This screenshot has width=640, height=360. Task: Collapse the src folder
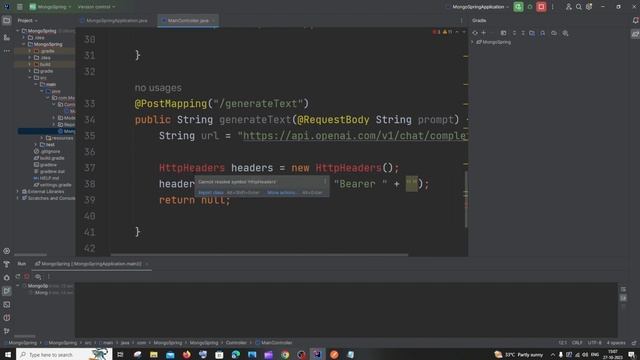(x=30, y=78)
